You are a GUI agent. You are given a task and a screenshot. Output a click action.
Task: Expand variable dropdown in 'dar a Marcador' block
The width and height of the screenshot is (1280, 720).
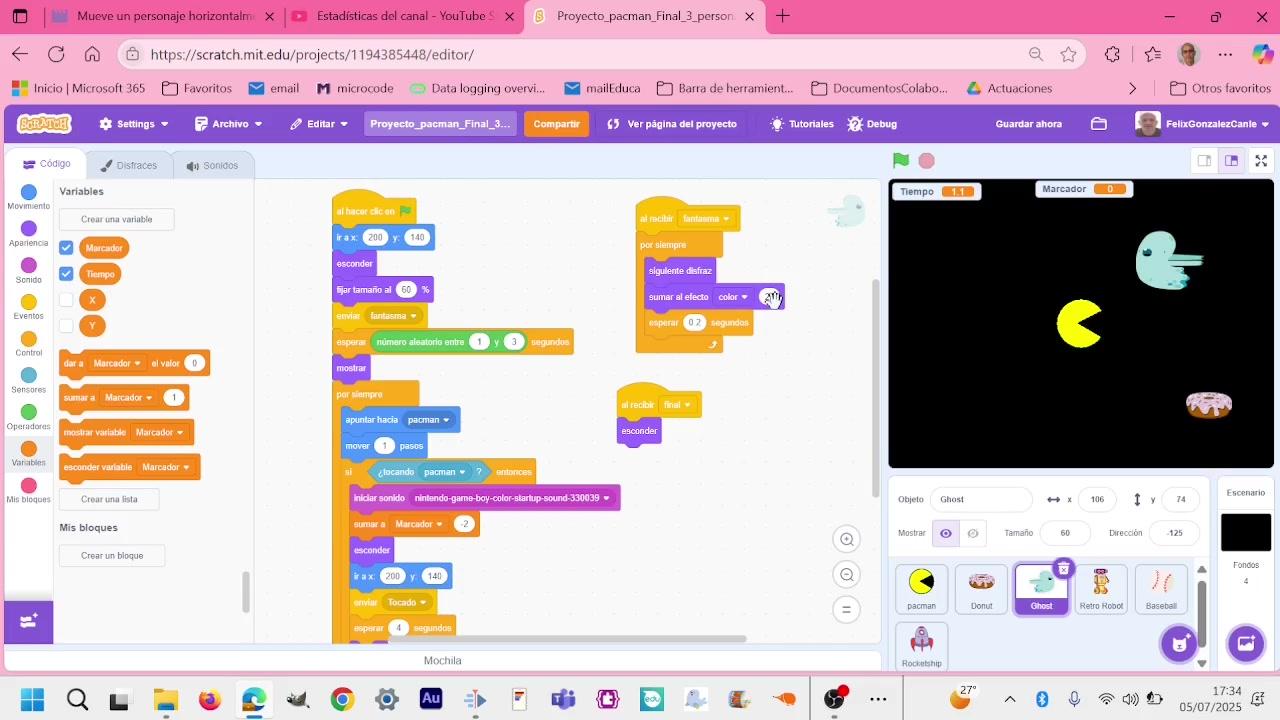coord(137,364)
